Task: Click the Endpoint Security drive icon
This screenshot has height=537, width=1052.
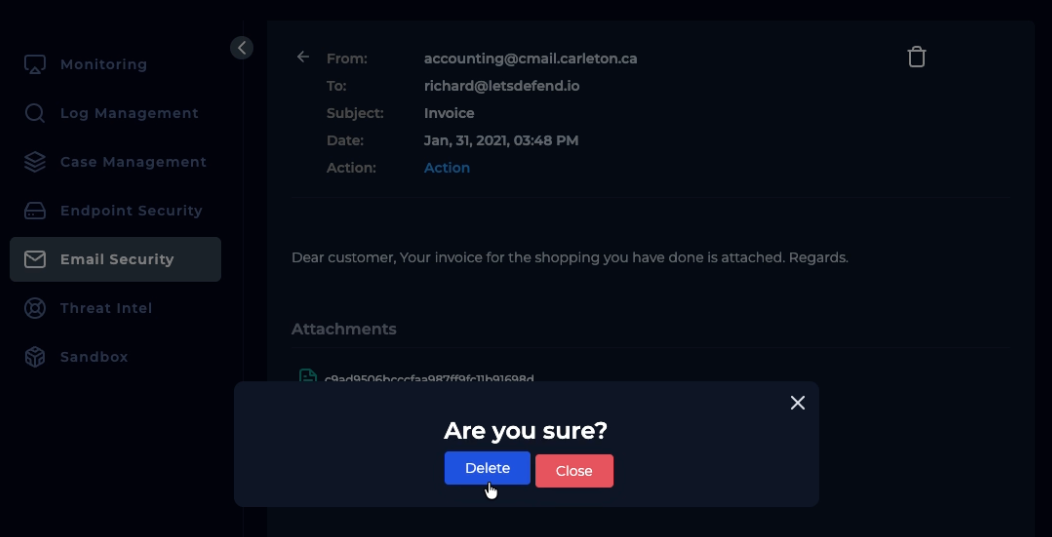Action: click(35, 211)
